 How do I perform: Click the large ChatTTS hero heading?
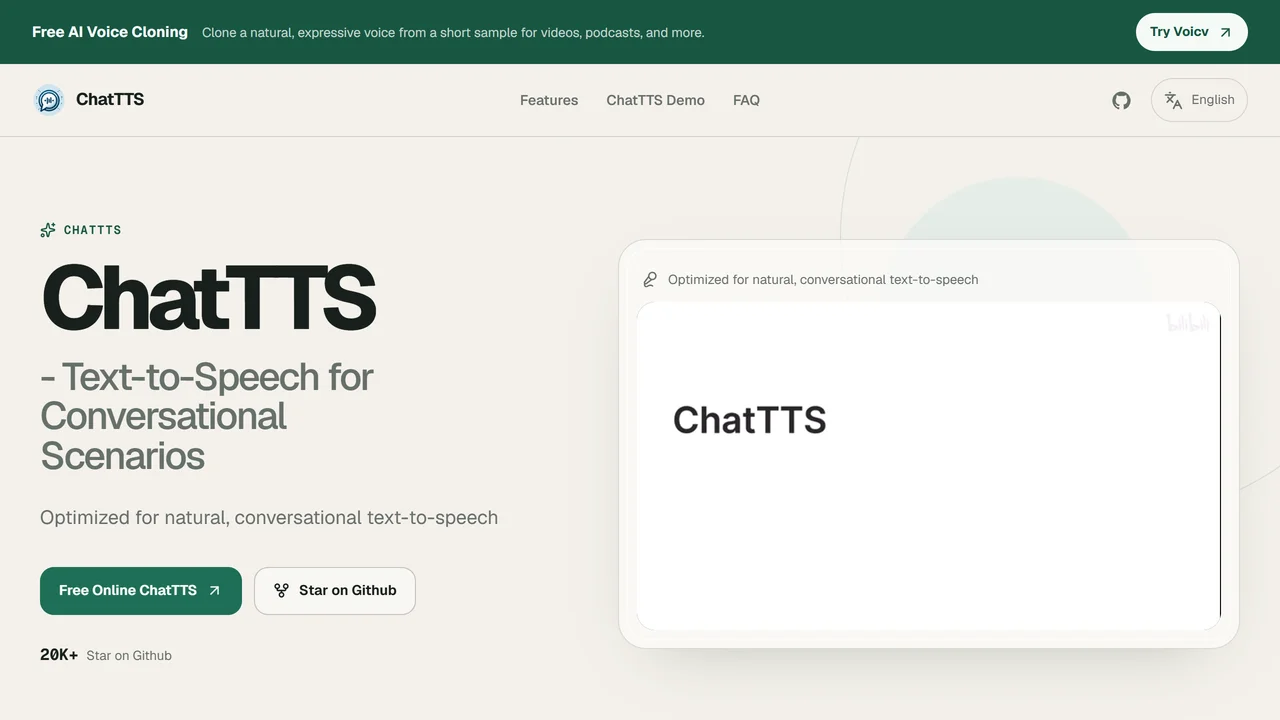pos(208,298)
